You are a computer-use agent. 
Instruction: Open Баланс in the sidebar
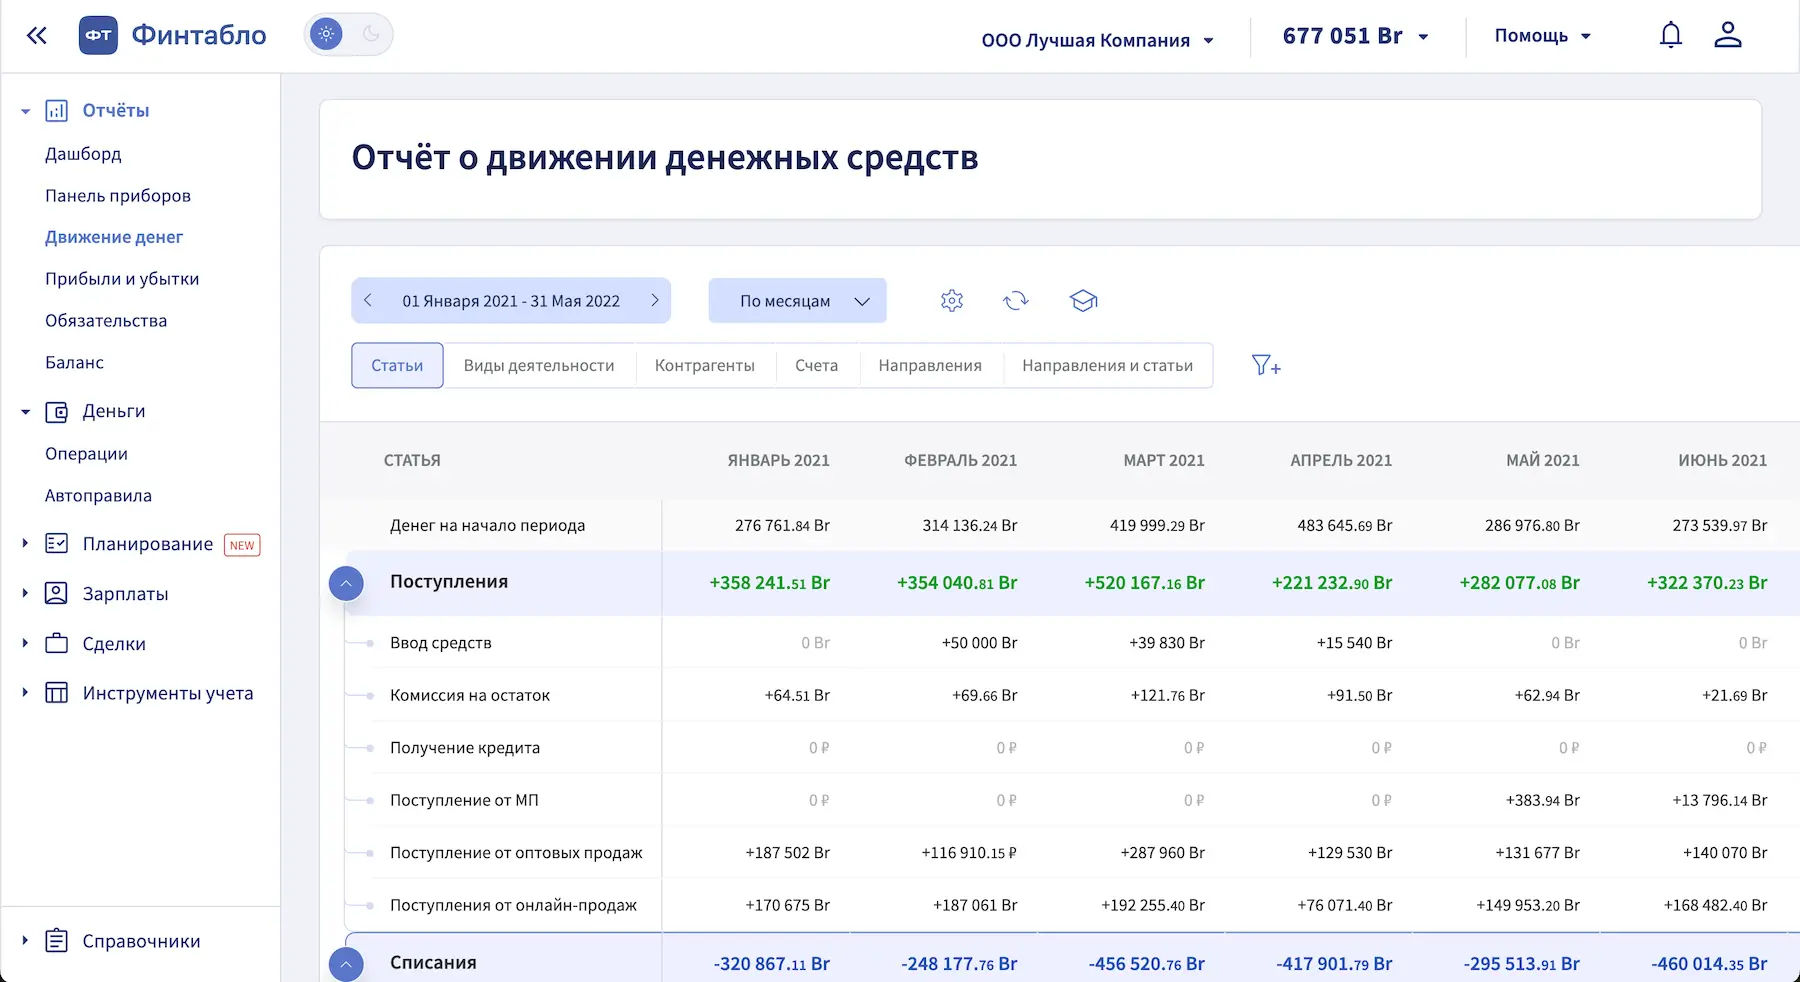pyautogui.click(x=74, y=363)
